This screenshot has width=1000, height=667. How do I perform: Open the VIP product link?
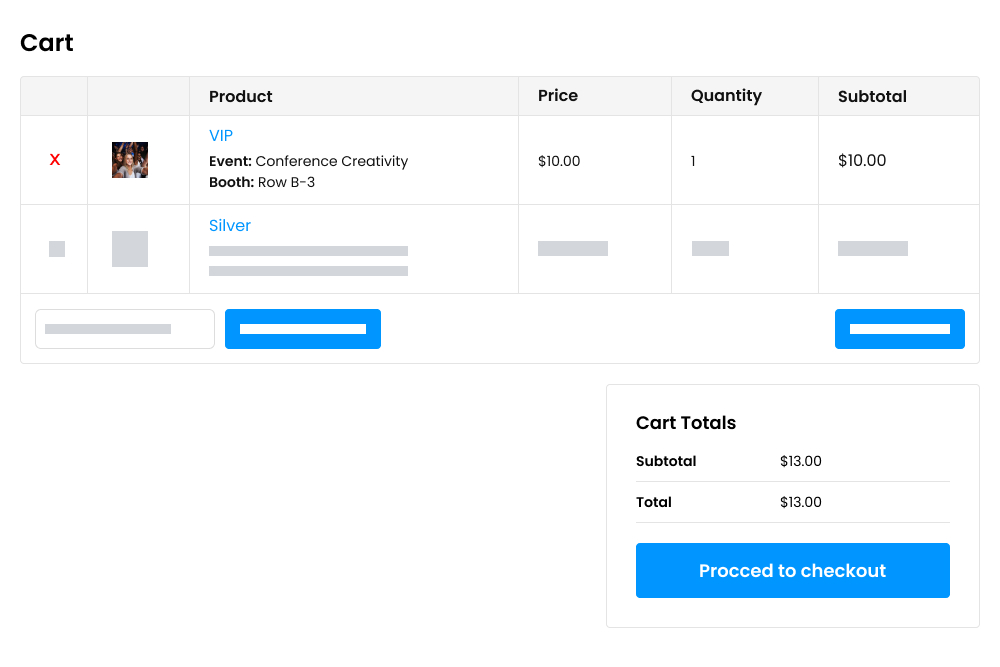click(220, 135)
